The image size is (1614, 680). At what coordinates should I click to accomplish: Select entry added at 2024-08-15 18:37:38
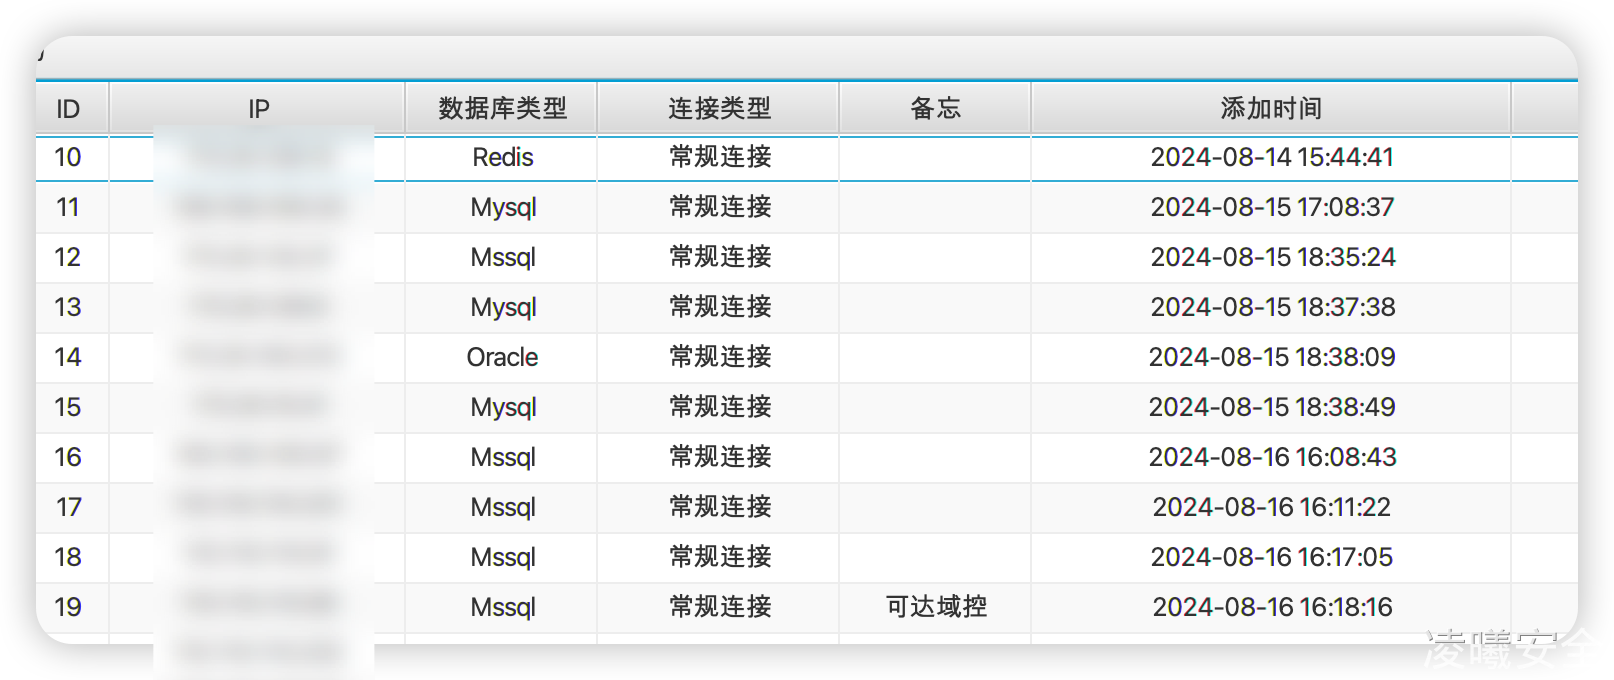click(x=1272, y=308)
